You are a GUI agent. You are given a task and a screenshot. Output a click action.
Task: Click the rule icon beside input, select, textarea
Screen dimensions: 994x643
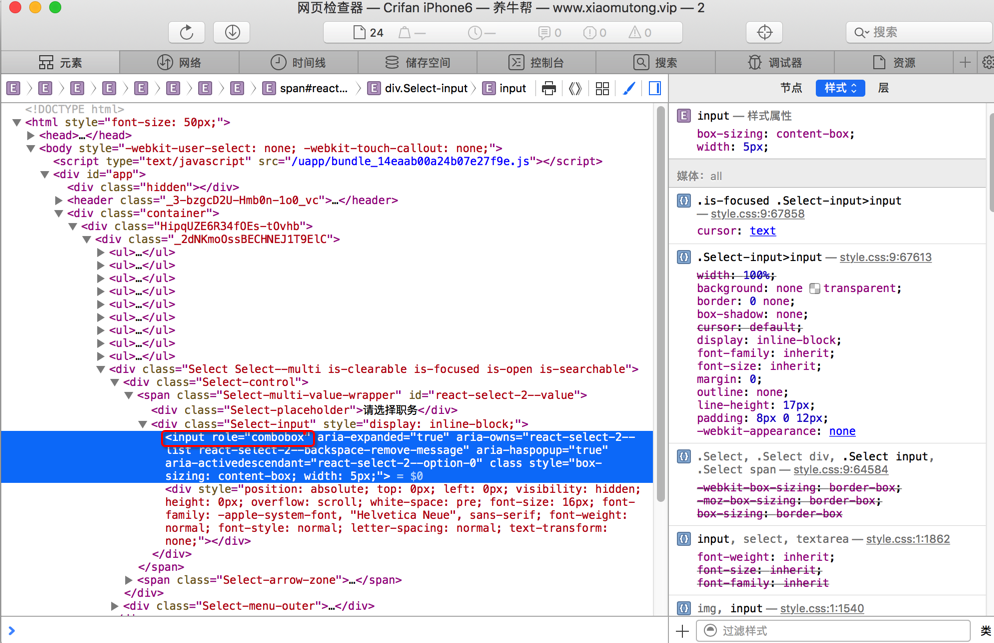[683, 539]
